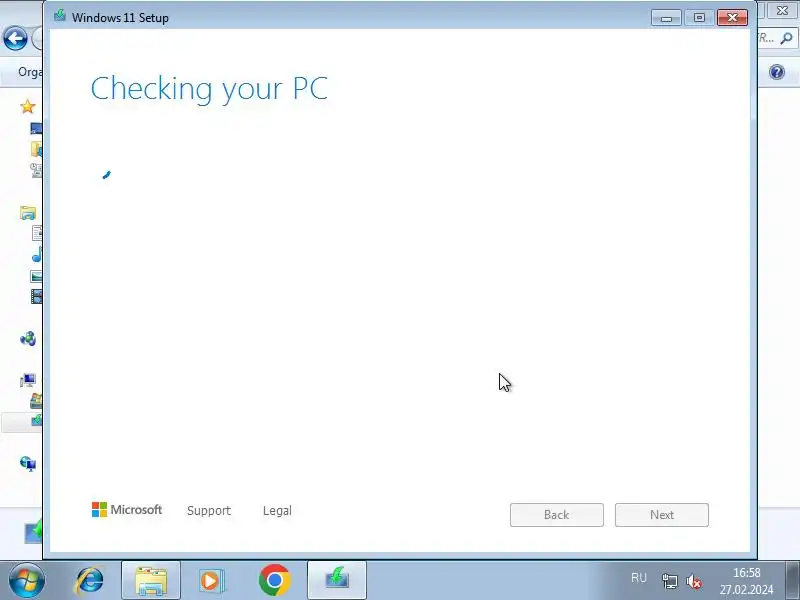Click the Back button in Windows 11 Setup

click(x=557, y=515)
